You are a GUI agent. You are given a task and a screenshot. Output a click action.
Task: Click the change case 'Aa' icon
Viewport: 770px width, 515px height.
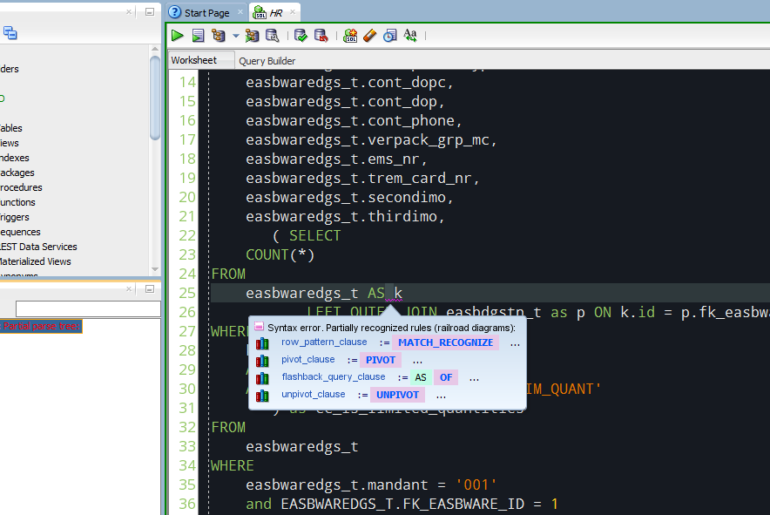coord(410,36)
